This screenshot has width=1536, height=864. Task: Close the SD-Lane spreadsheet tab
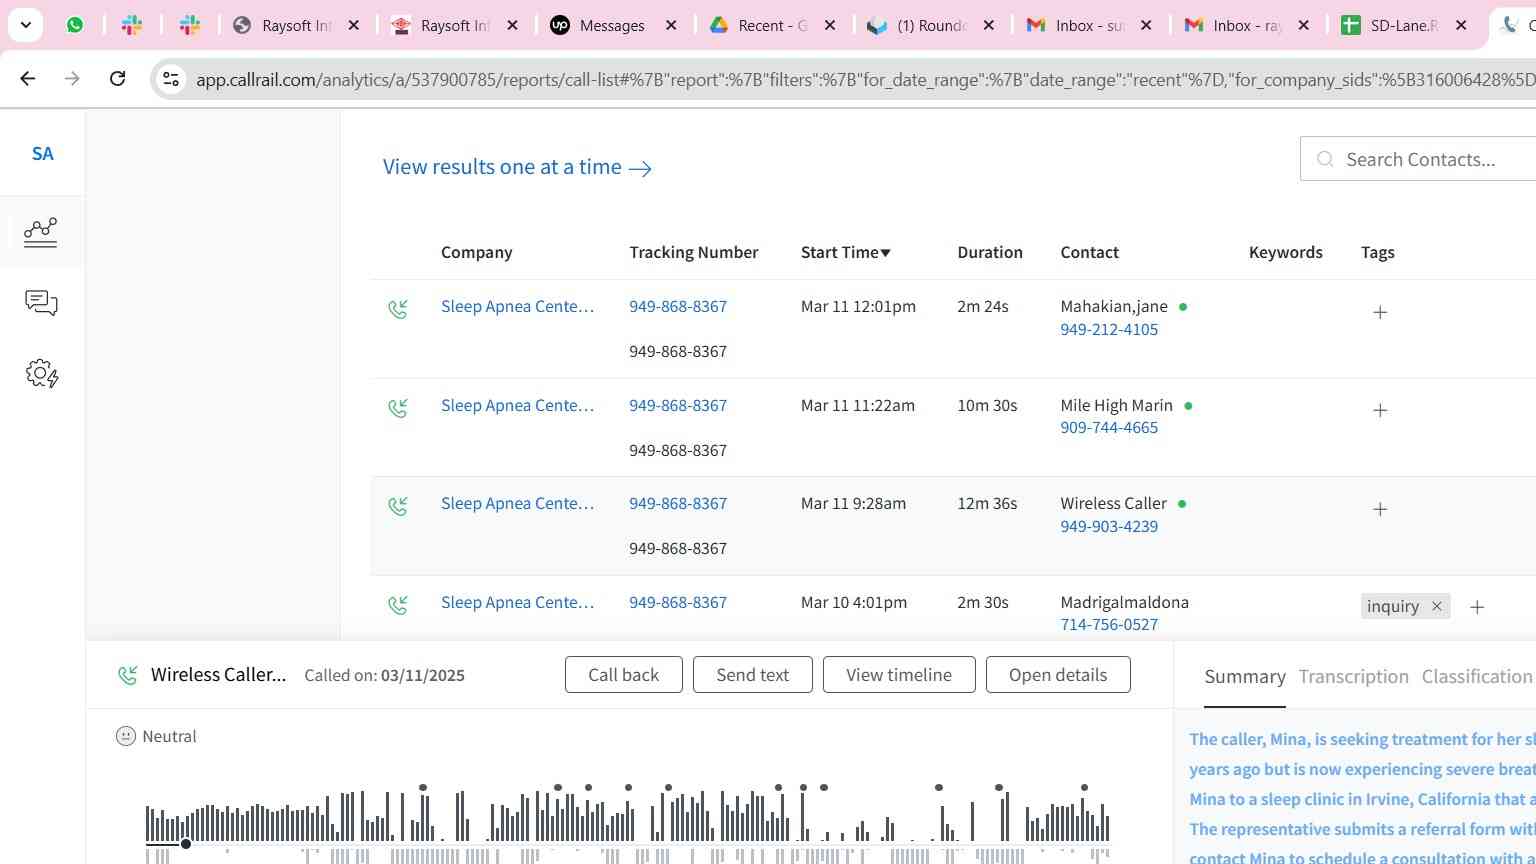point(1461,26)
